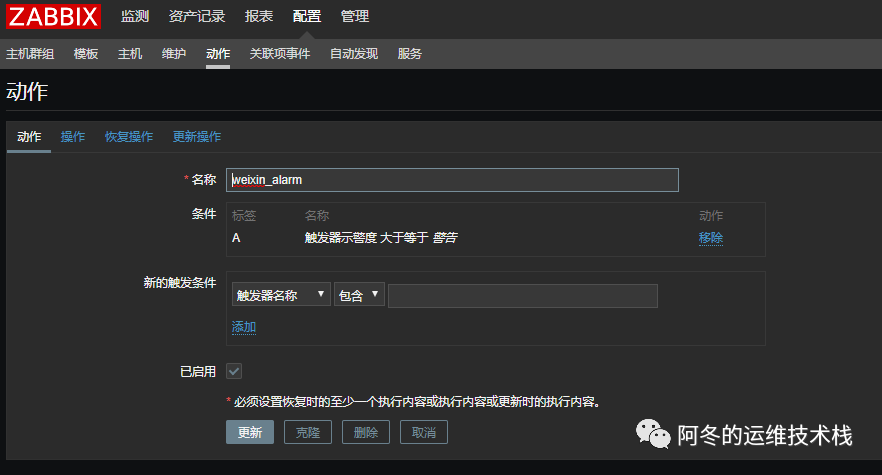Click the 标签 column header
This screenshot has width=882, height=475.
[x=244, y=216]
